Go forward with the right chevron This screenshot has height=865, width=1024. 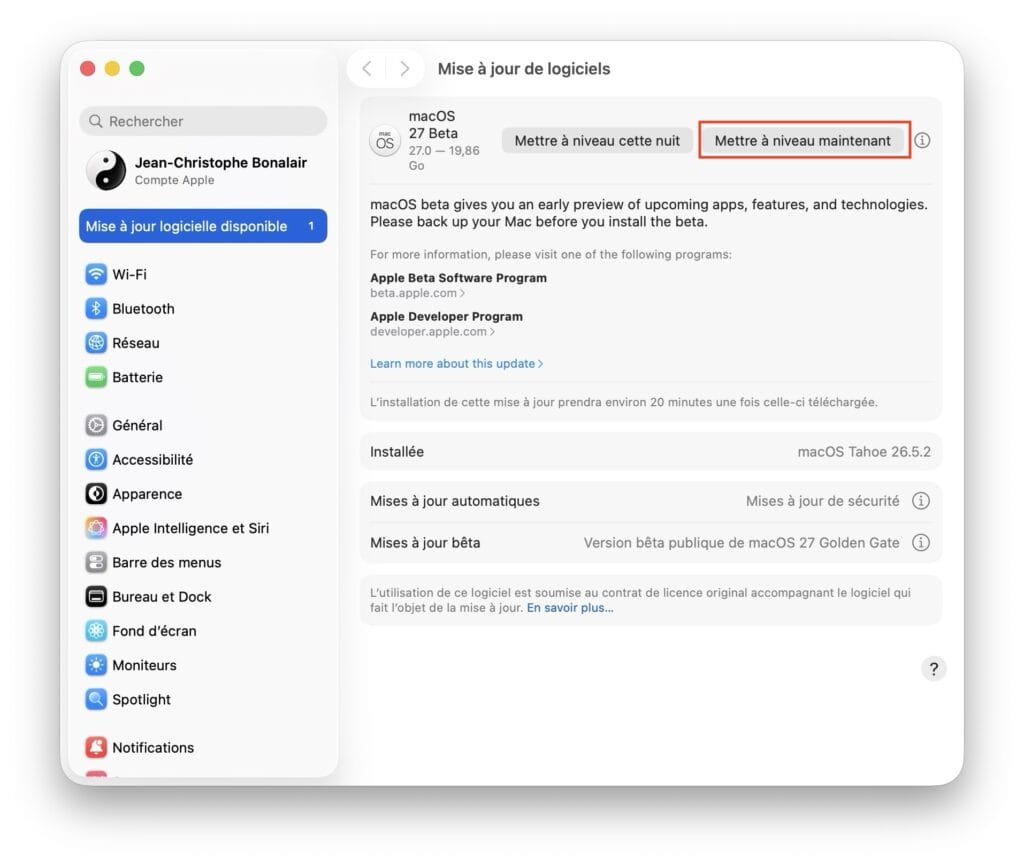pyautogui.click(x=404, y=69)
